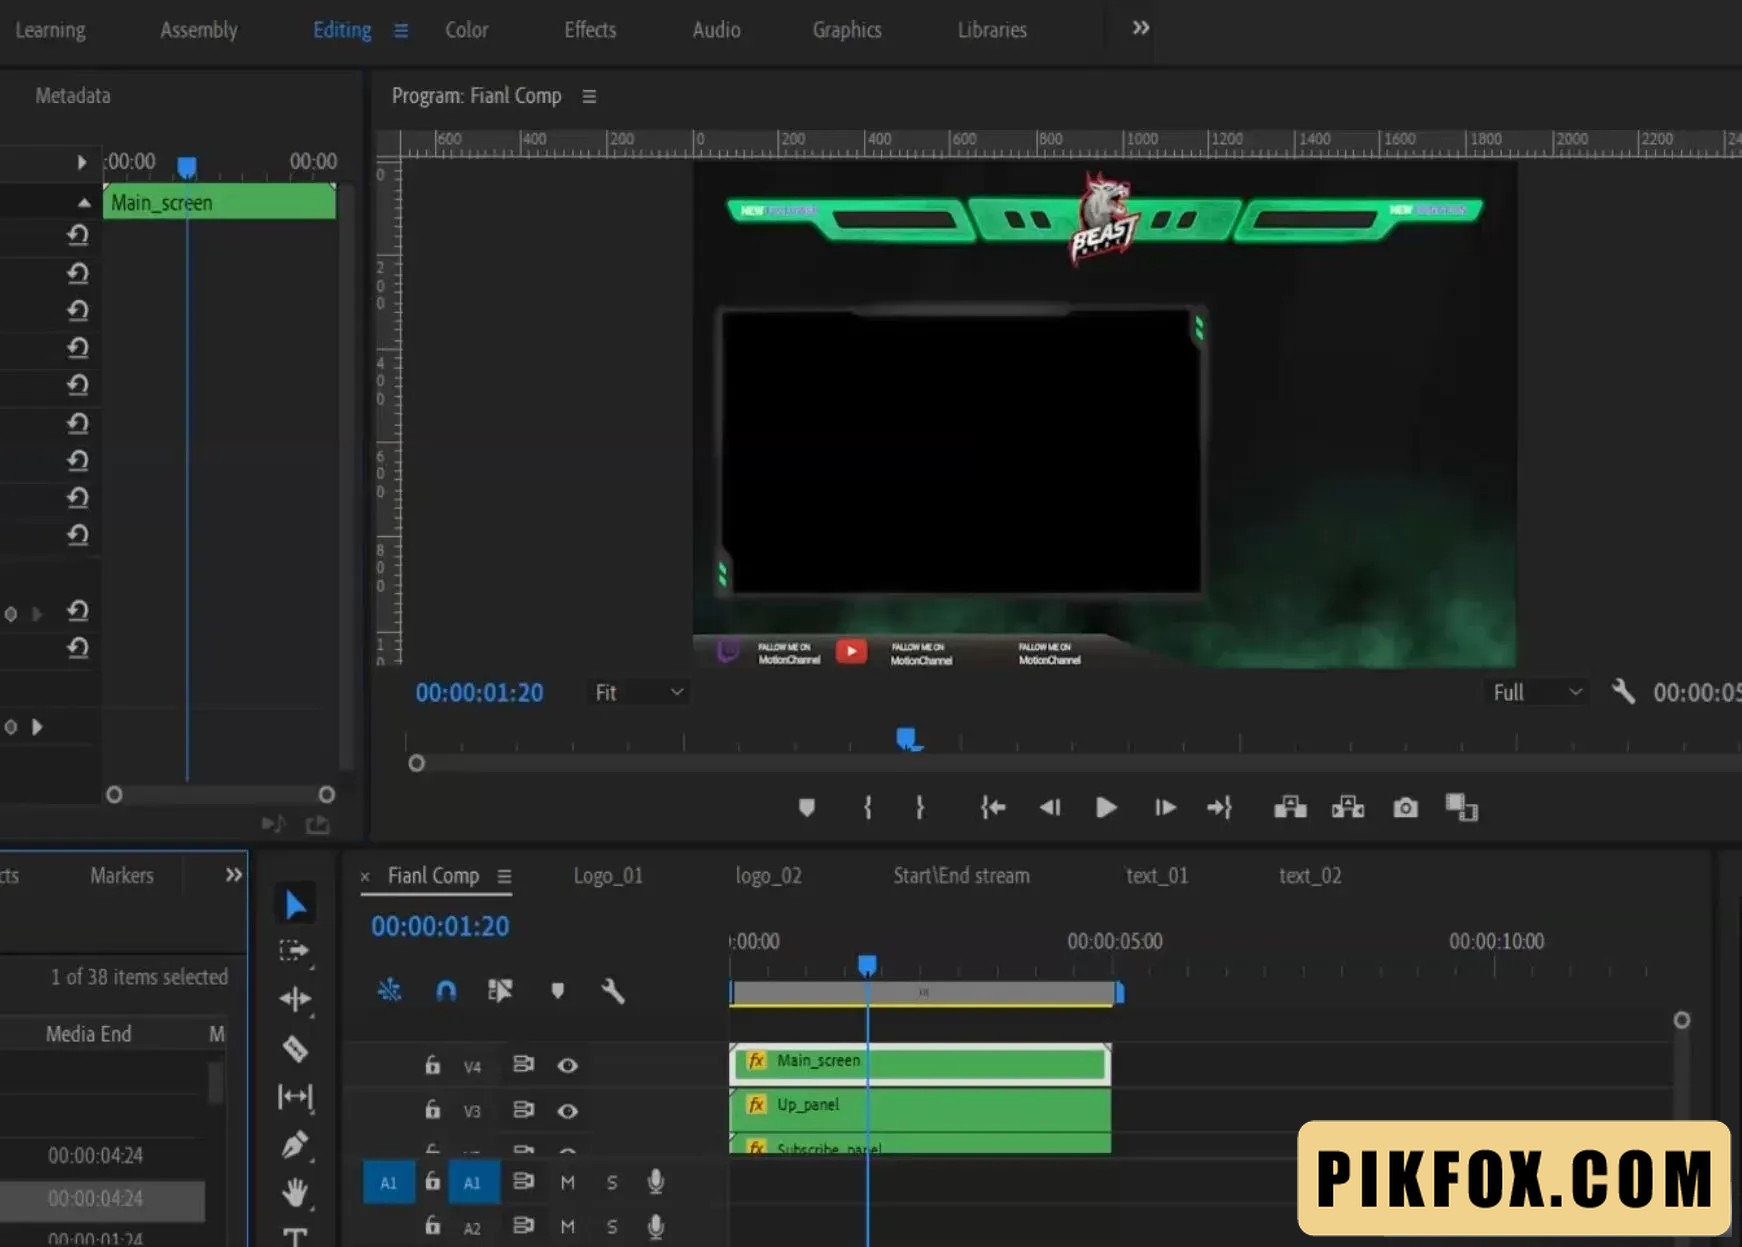Image resolution: width=1742 pixels, height=1247 pixels.
Task: Collapse the Main_screen effect controls arrow
Action: pos(84,203)
